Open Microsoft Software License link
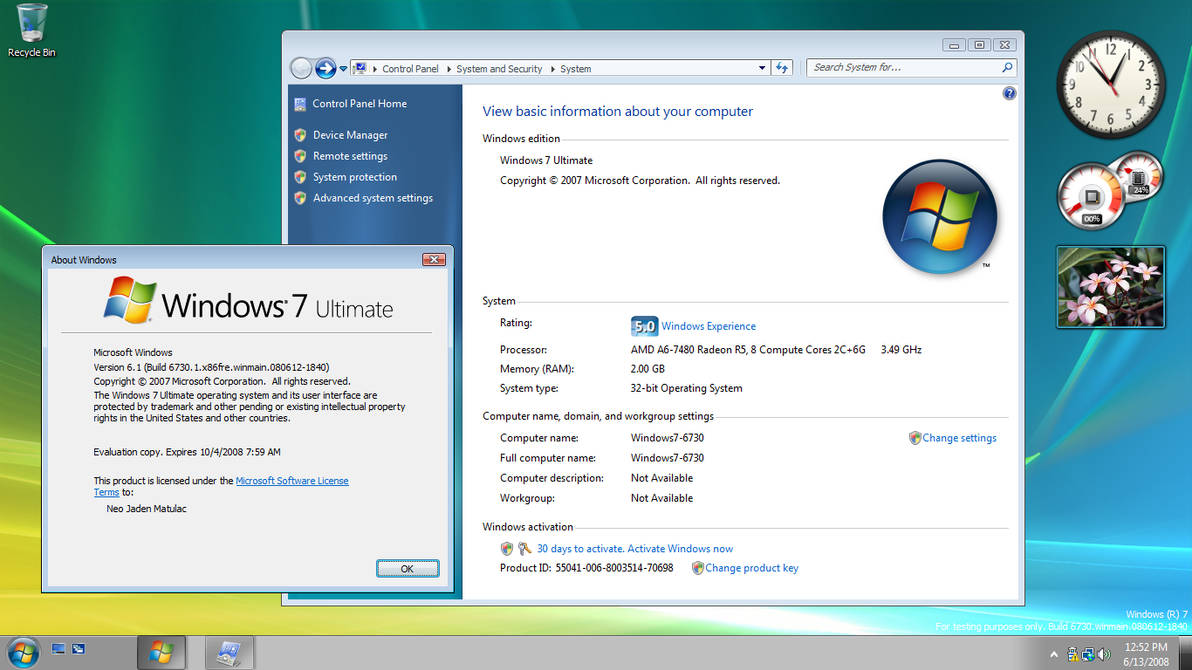The image size is (1192, 670). pyautogui.click(x=292, y=481)
